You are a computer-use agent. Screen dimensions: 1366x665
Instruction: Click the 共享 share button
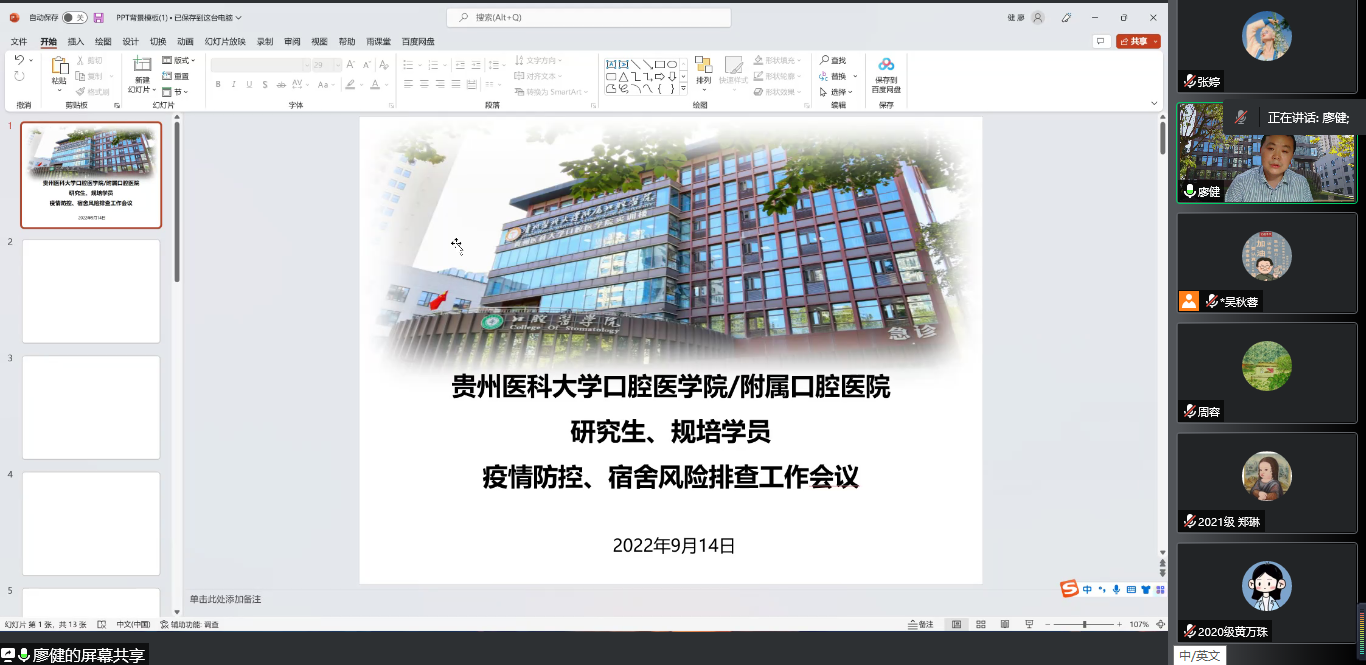(1138, 41)
